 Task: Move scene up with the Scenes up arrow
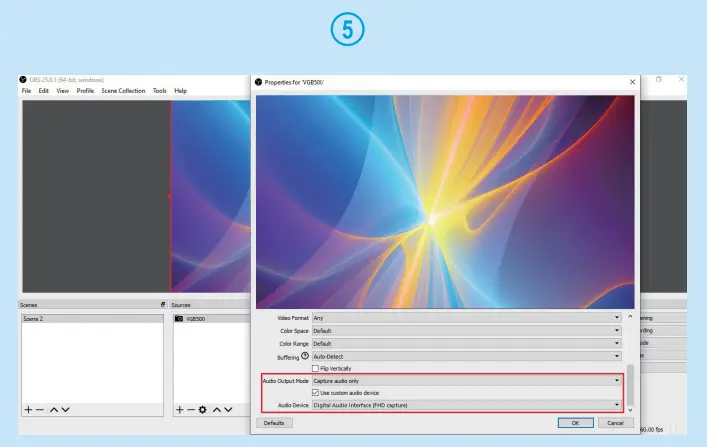click(54, 410)
